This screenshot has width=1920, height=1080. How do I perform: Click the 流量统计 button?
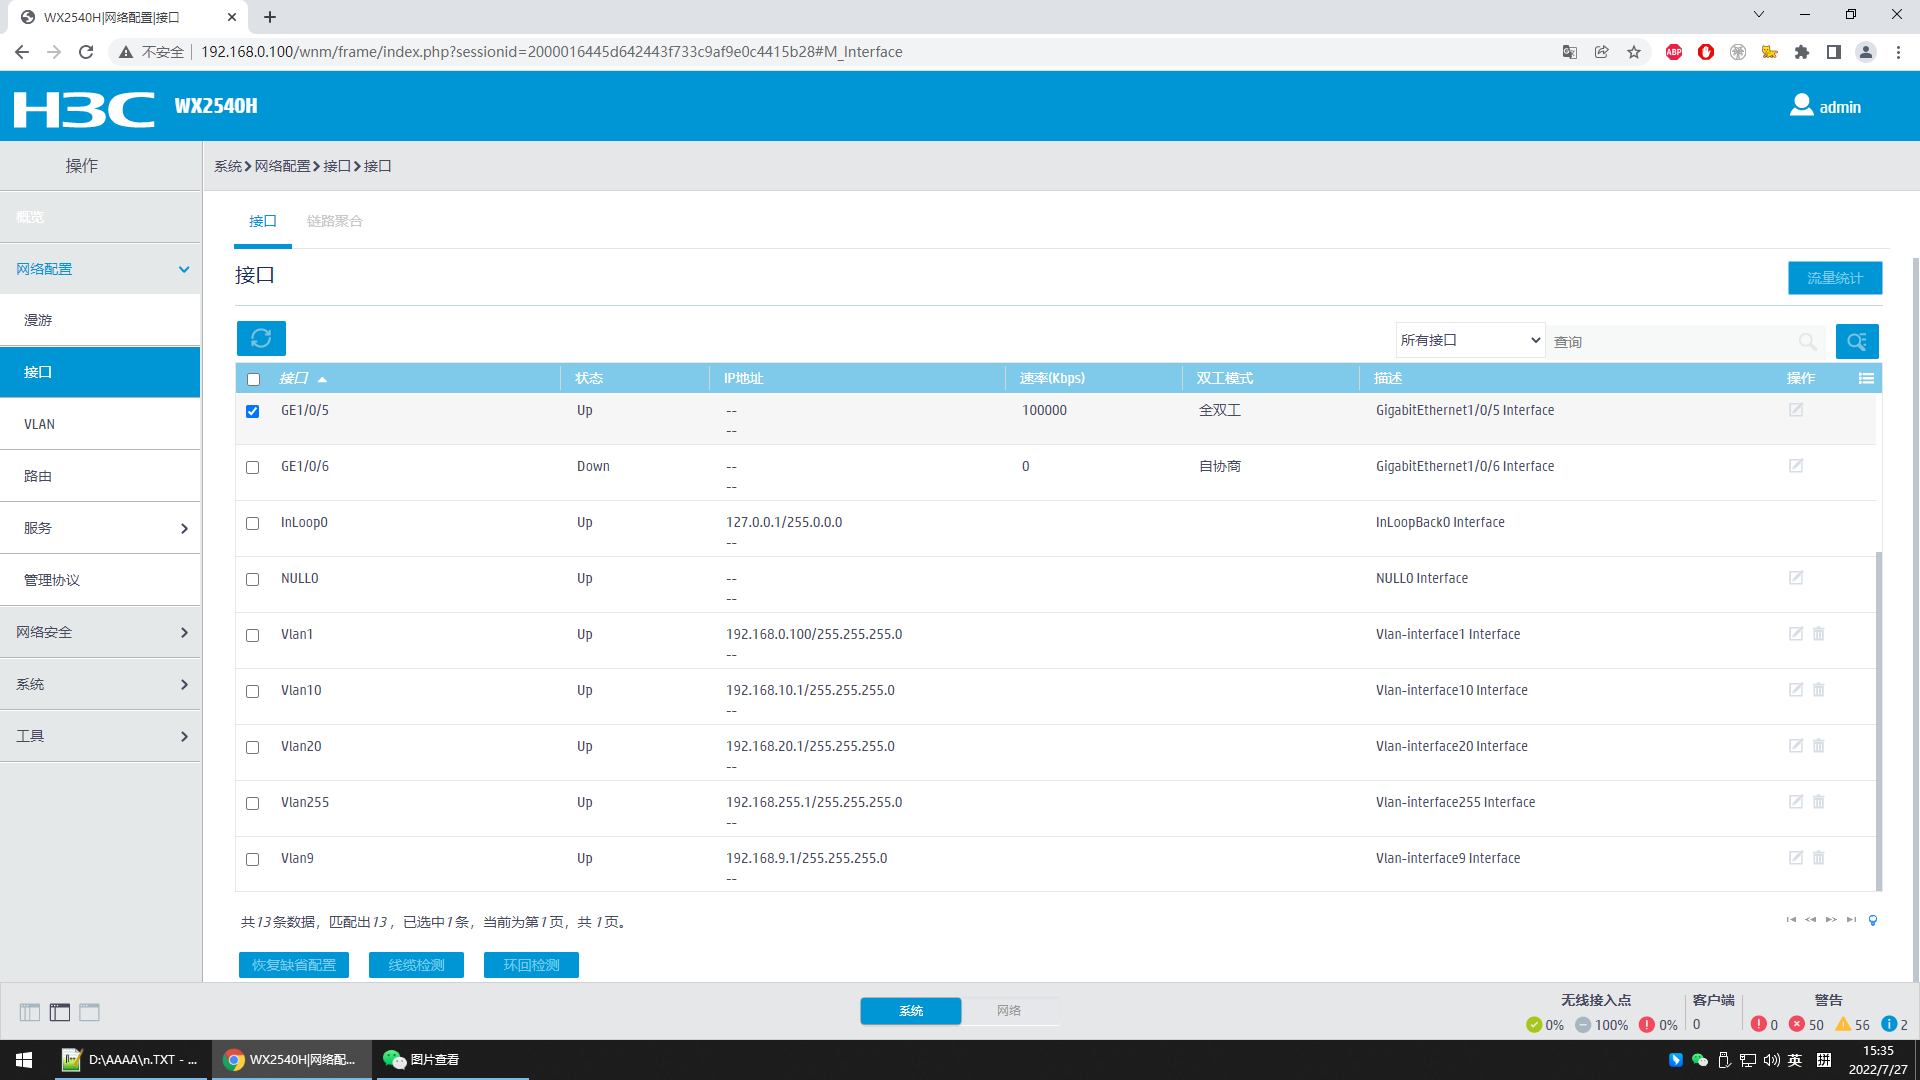tap(1834, 278)
